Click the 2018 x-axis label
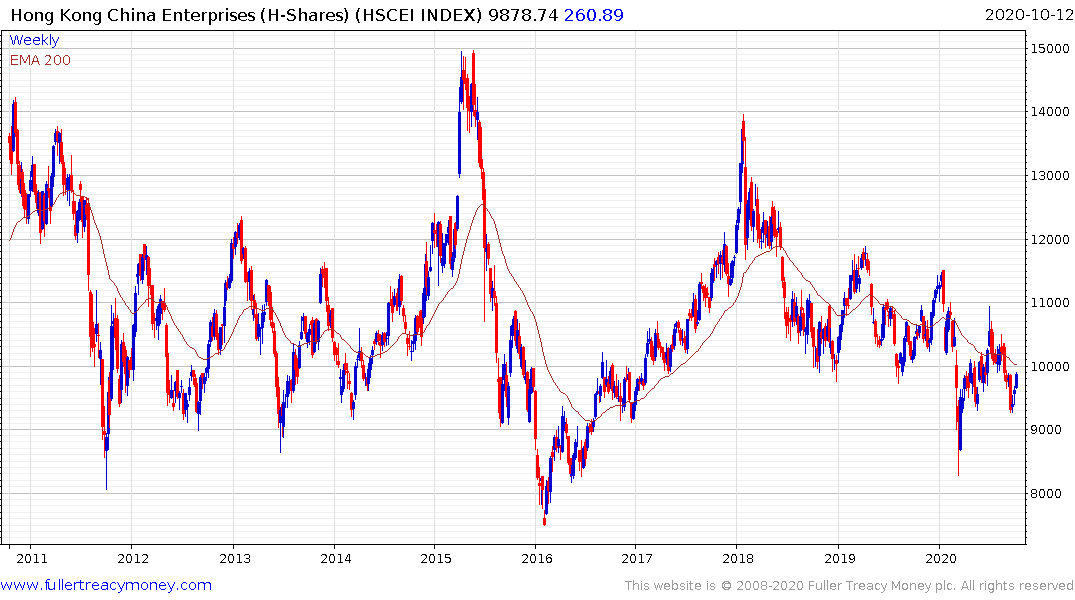Screen dimensions: 1075x600 point(738,558)
